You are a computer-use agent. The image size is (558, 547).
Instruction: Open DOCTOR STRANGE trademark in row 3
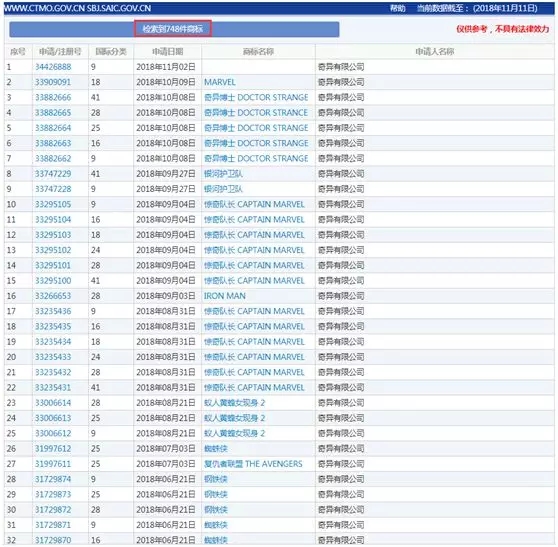point(256,98)
